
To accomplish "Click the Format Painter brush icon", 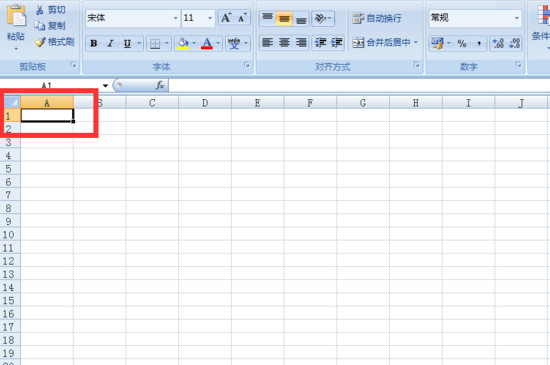I will click(40, 42).
